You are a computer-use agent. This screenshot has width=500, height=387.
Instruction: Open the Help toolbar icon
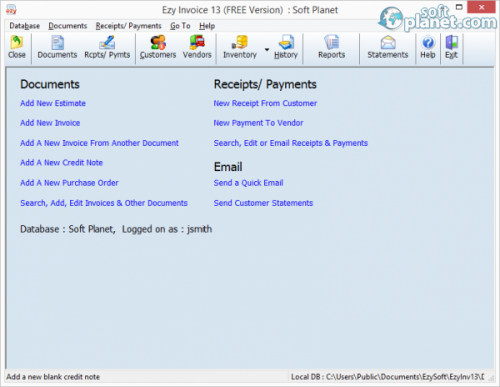(428, 48)
